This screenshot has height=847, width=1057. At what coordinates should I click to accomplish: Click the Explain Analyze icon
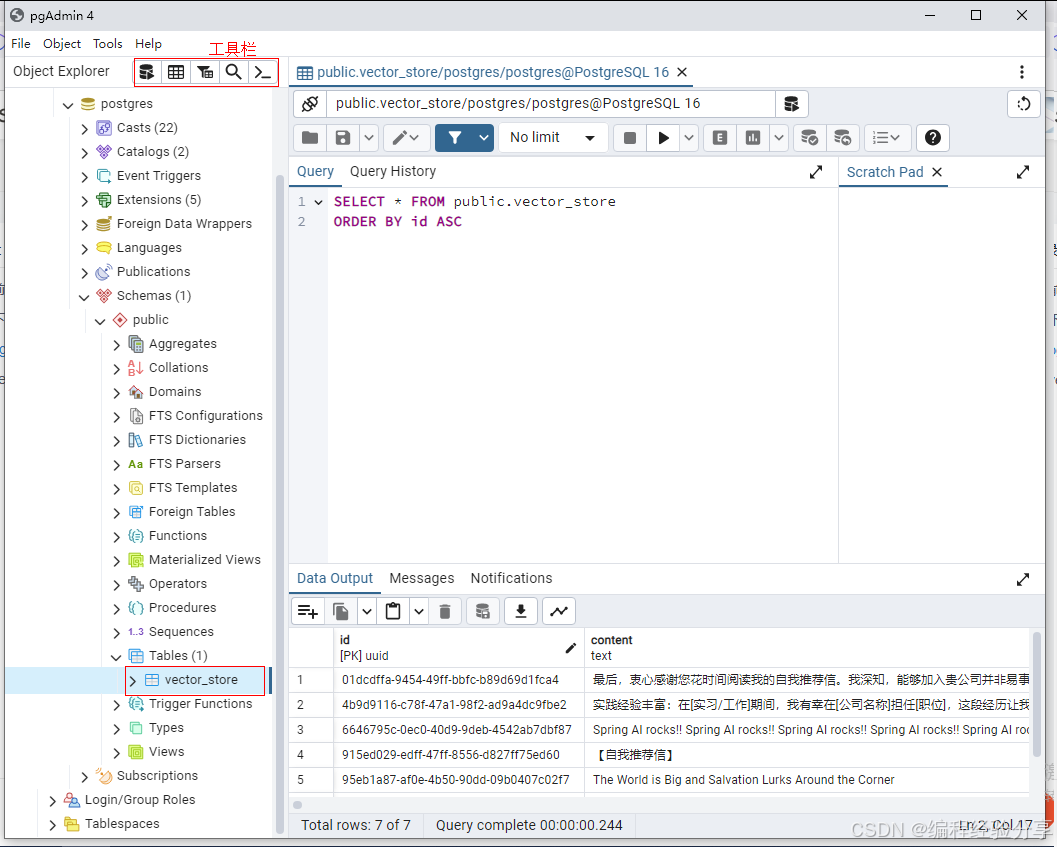[x=751, y=138]
